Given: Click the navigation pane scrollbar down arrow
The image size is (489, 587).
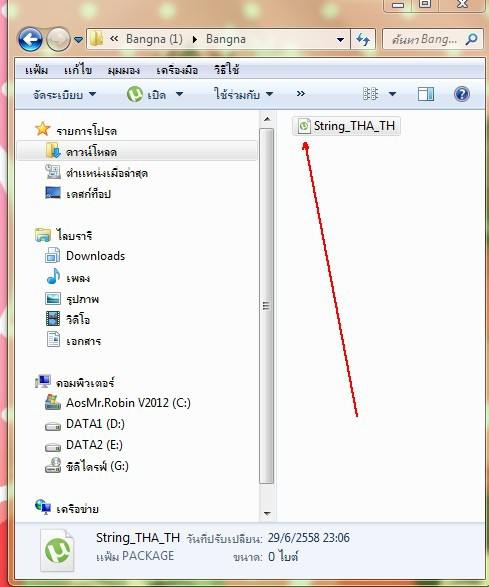Looking at the screenshot, I should (267, 514).
